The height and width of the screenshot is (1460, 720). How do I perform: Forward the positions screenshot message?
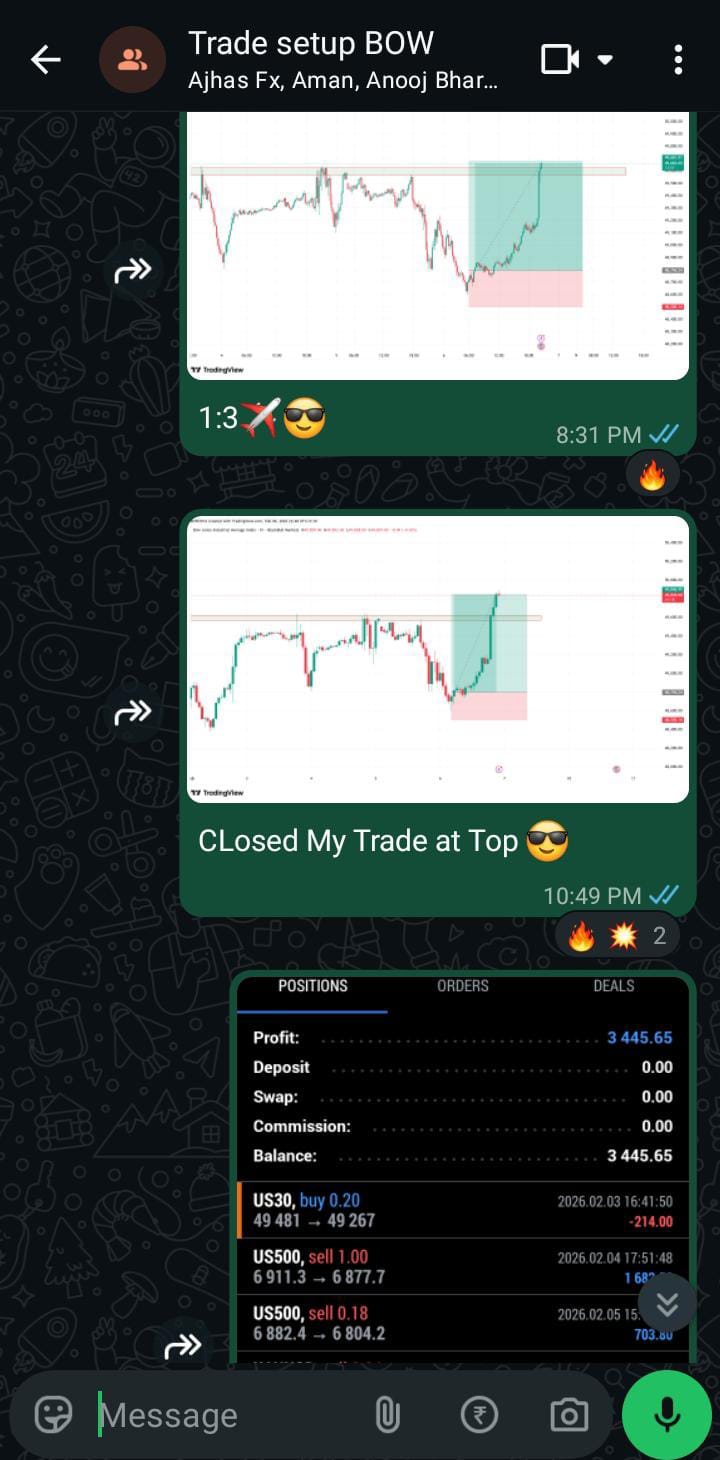pos(183,1346)
